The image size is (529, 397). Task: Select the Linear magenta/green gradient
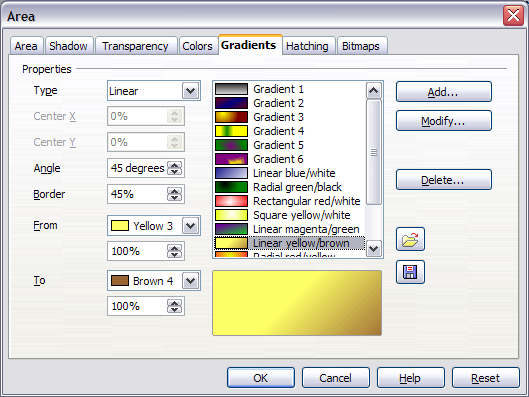pos(289,229)
